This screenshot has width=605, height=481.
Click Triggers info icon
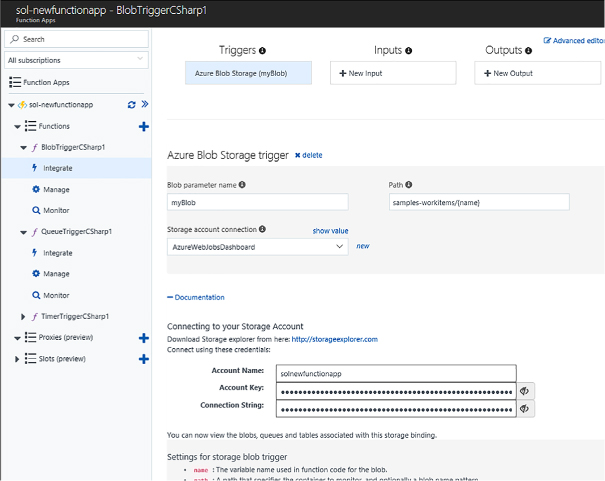click(262, 51)
